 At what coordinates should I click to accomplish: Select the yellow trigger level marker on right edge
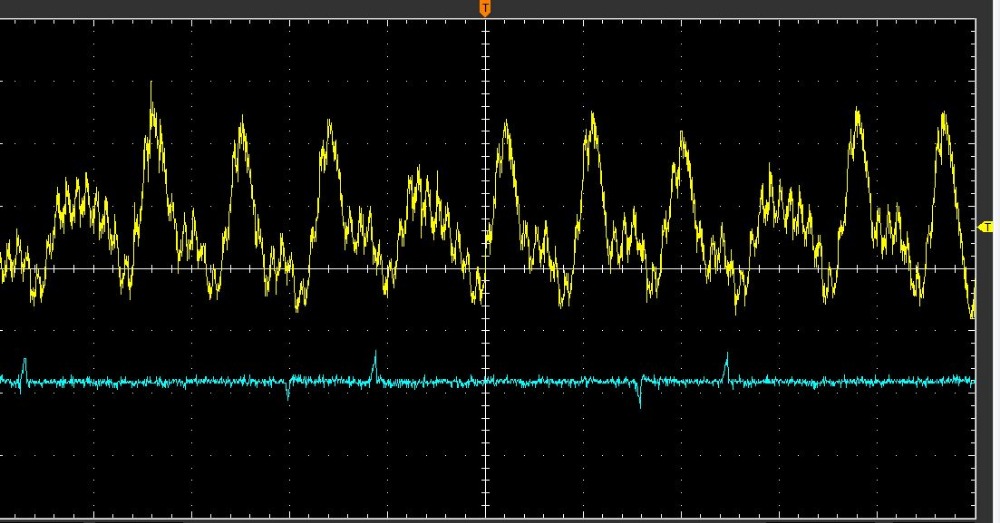pos(988,228)
